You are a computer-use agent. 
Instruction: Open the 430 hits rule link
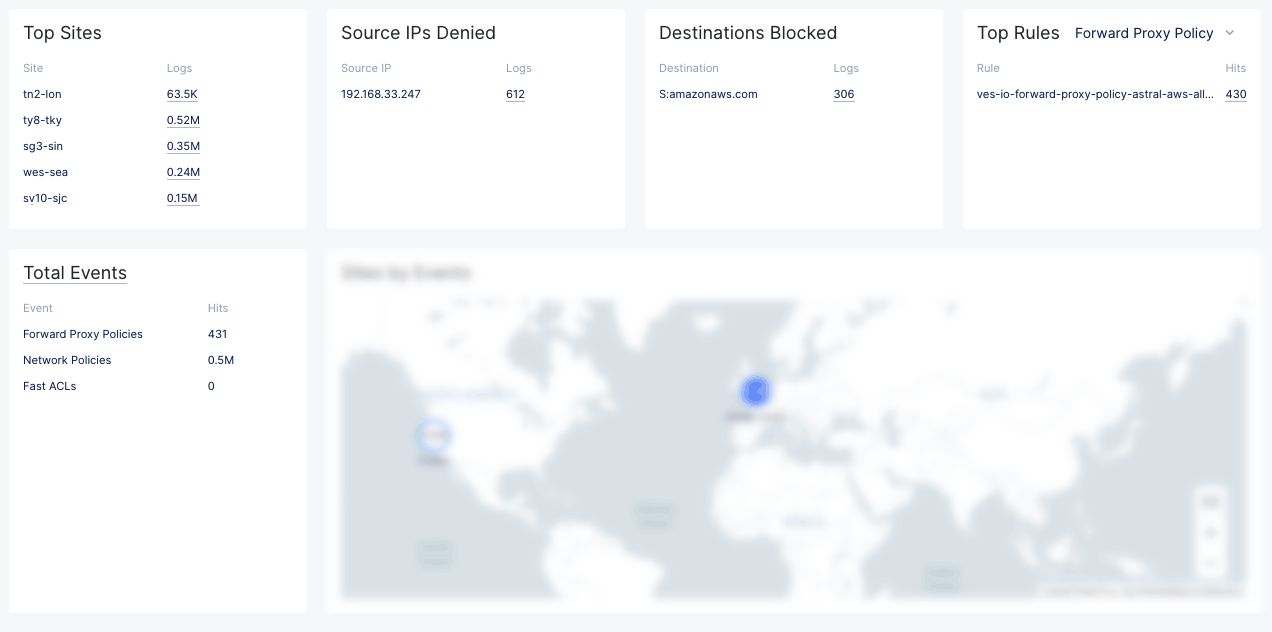tap(1235, 94)
